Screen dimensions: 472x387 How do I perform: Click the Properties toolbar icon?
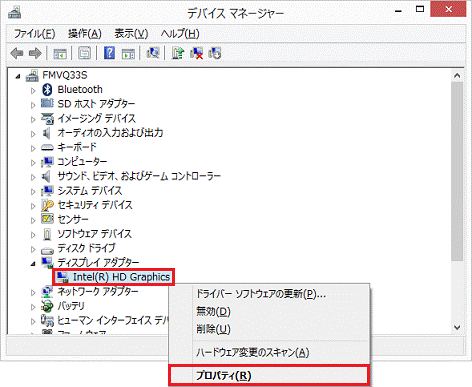pyautogui.click(x=84, y=53)
